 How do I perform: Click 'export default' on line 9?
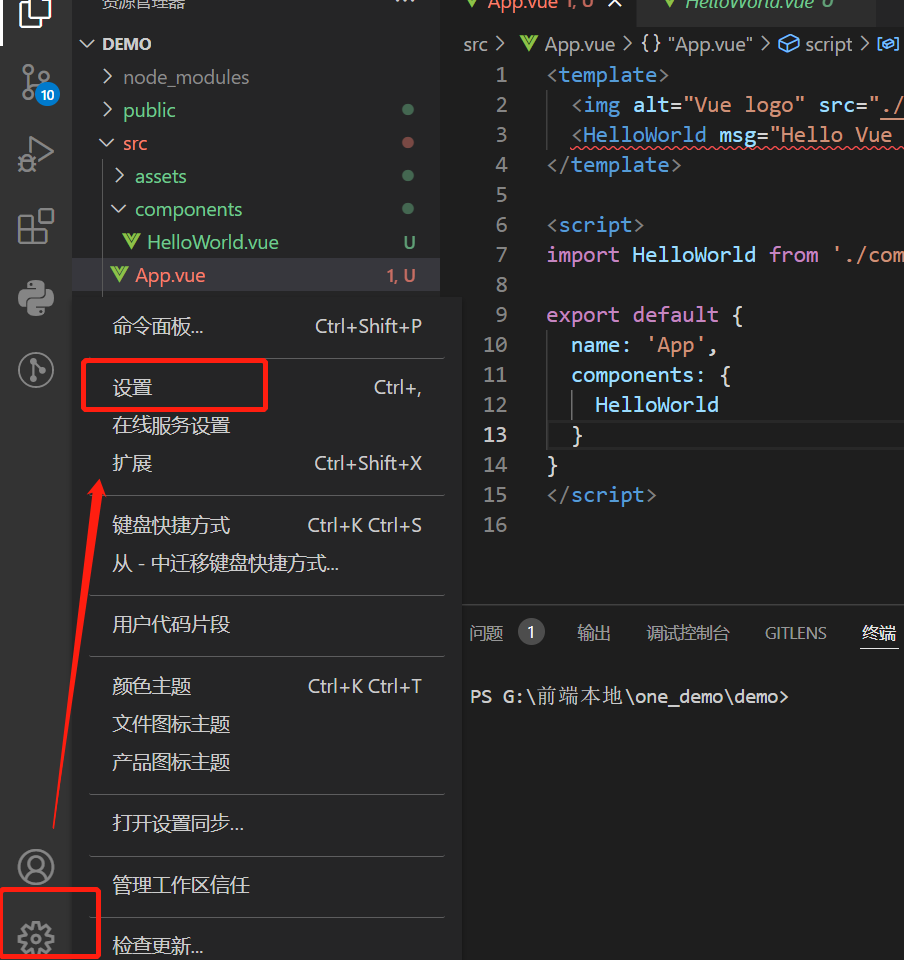point(632,315)
